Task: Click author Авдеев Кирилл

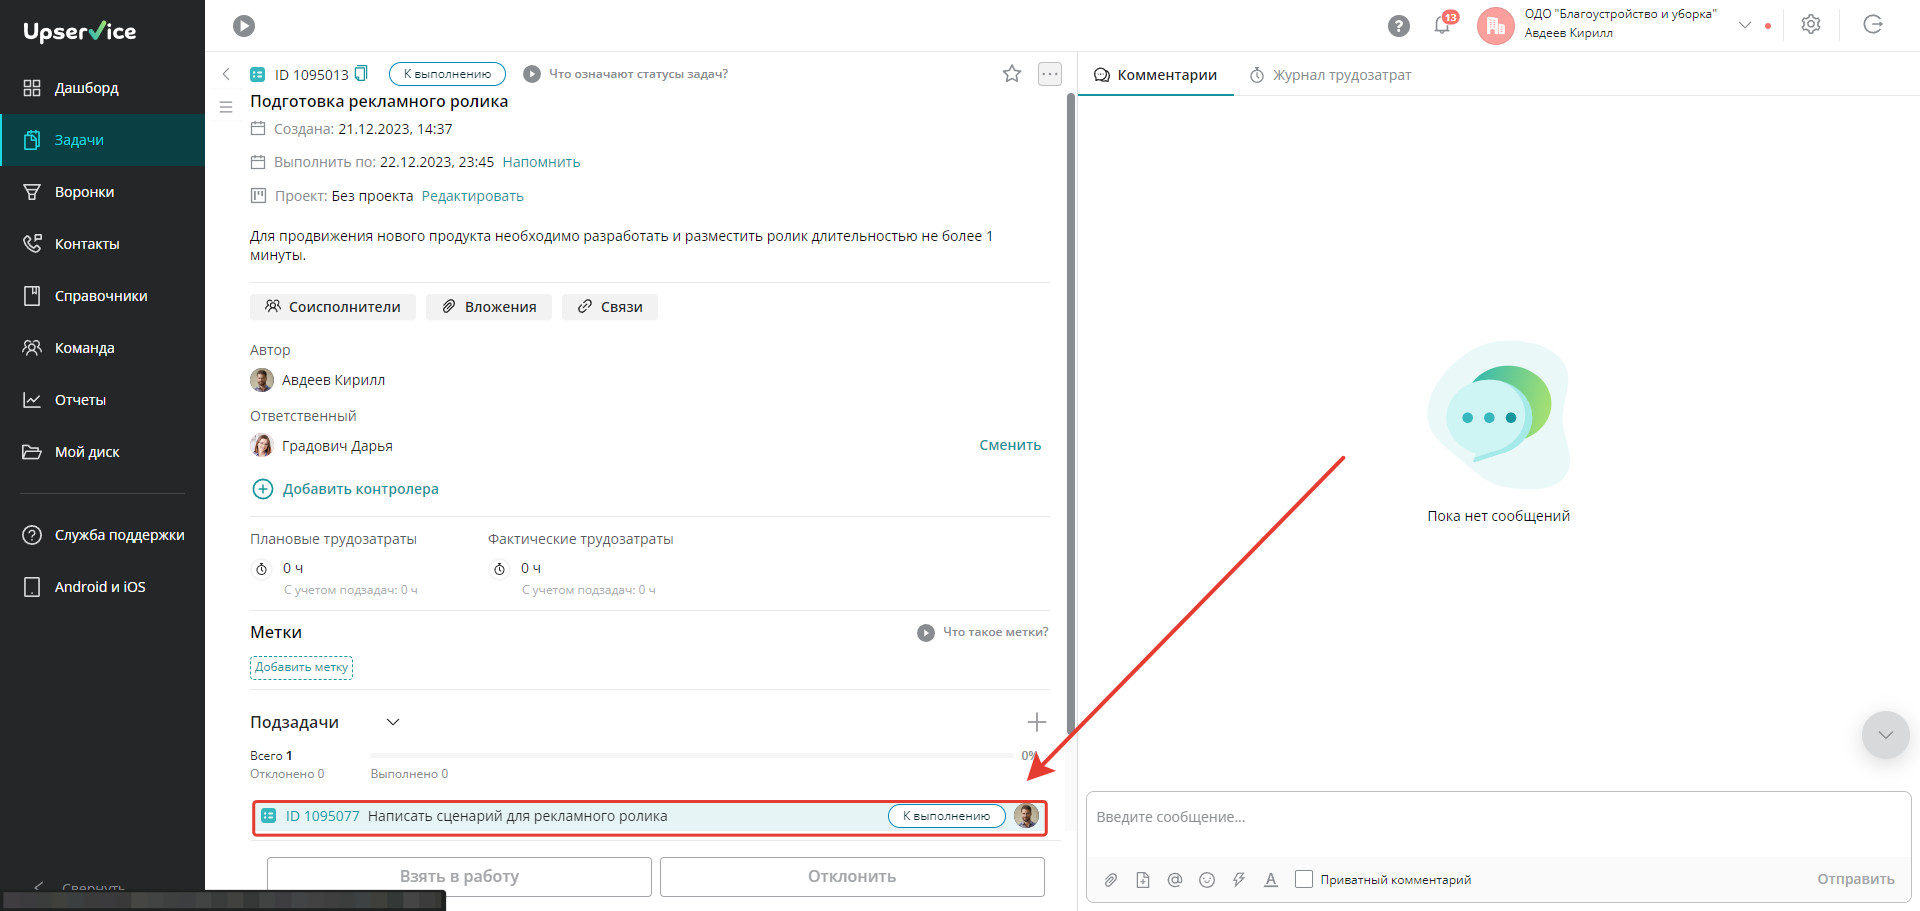Action: (318, 380)
